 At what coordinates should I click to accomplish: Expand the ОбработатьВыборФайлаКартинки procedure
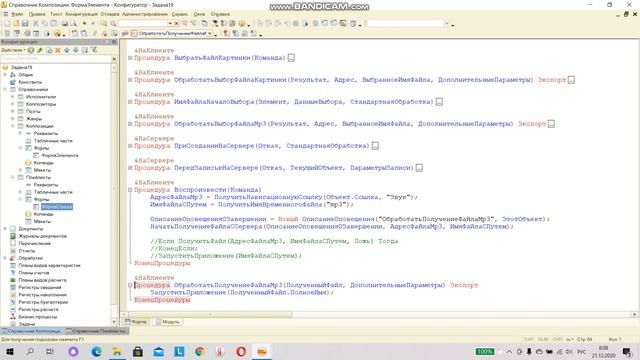(130, 80)
